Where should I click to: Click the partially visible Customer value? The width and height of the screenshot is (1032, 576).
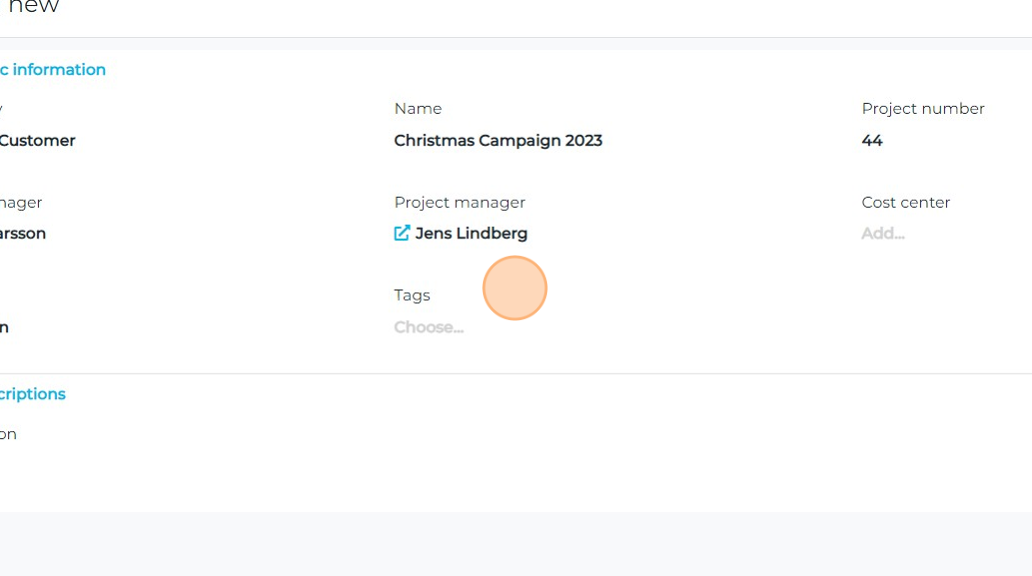(x=37, y=141)
